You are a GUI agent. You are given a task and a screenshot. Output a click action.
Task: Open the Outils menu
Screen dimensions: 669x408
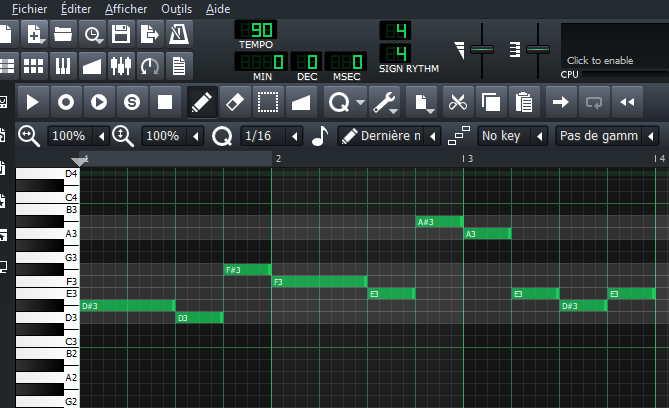click(177, 9)
